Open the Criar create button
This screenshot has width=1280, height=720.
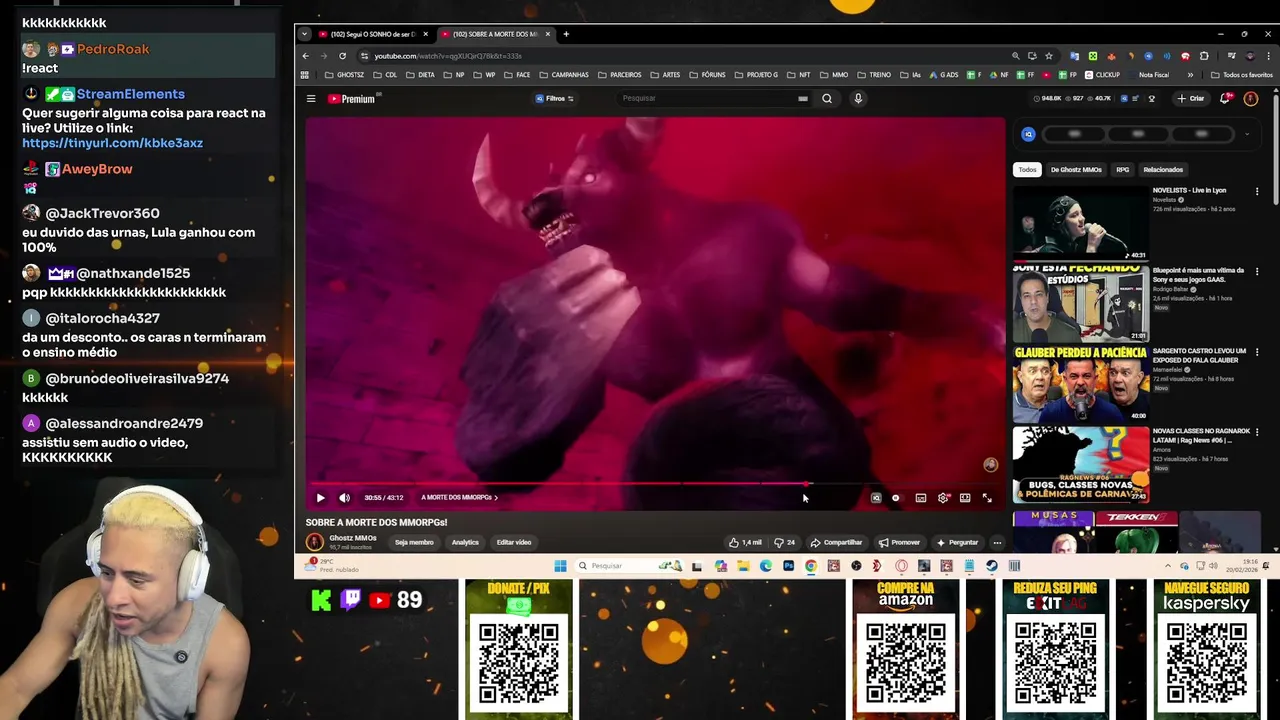click(1191, 99)
